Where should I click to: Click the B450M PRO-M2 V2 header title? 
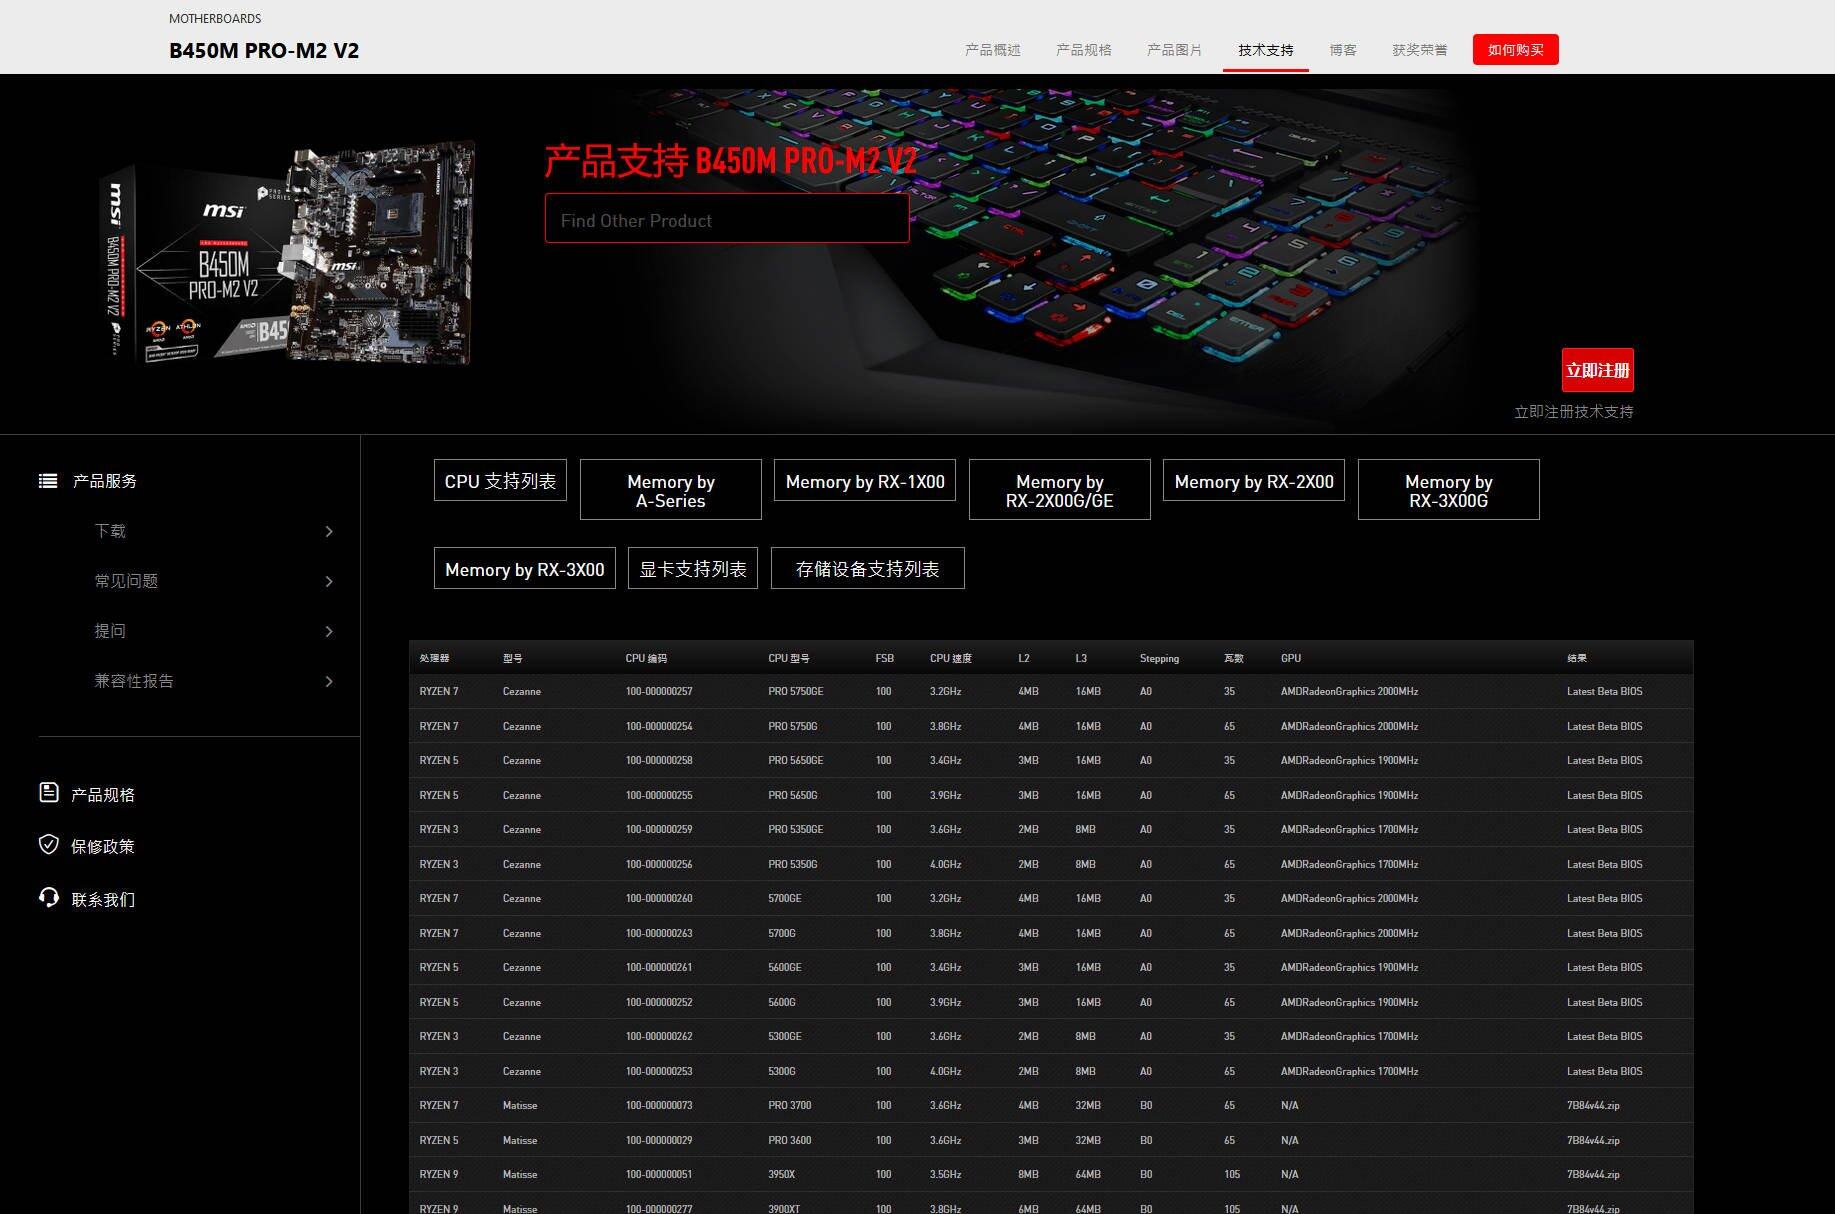264,50
